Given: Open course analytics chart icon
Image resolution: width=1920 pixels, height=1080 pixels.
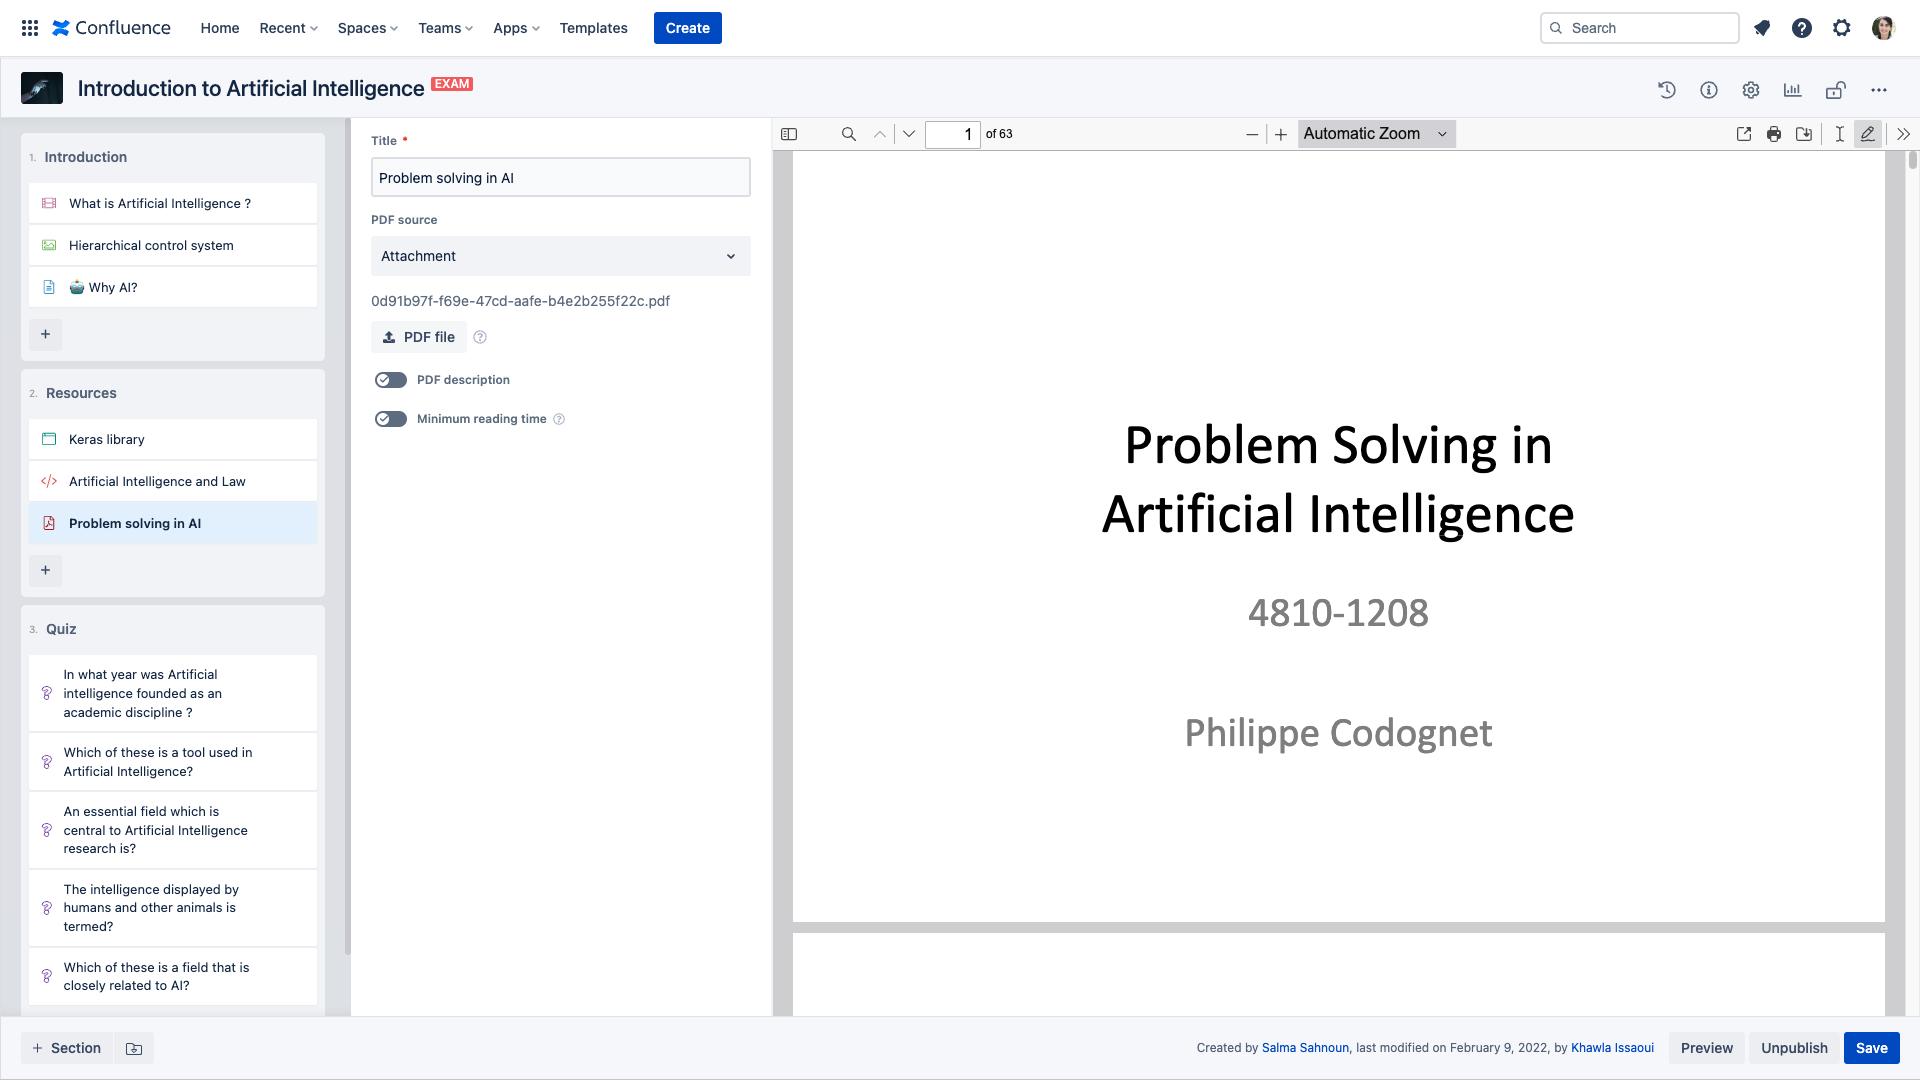Looking at the screenshot, I should coord(1793,90).
